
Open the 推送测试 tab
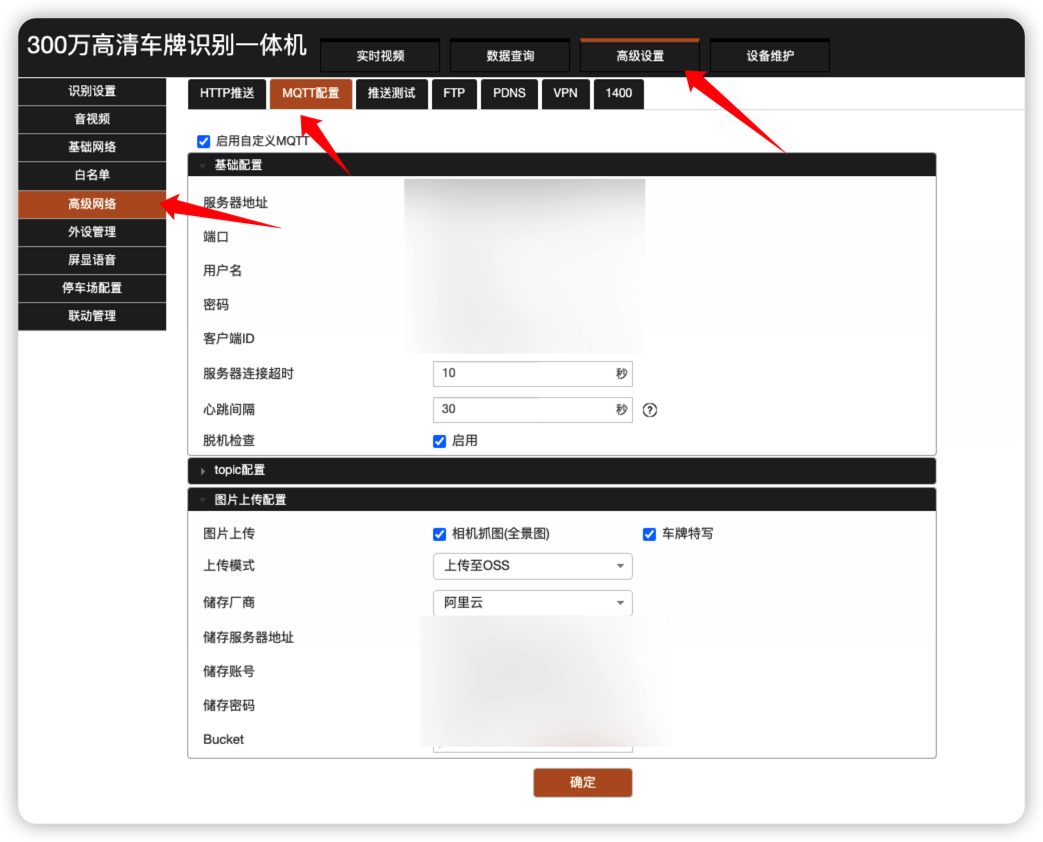[391, 94]
